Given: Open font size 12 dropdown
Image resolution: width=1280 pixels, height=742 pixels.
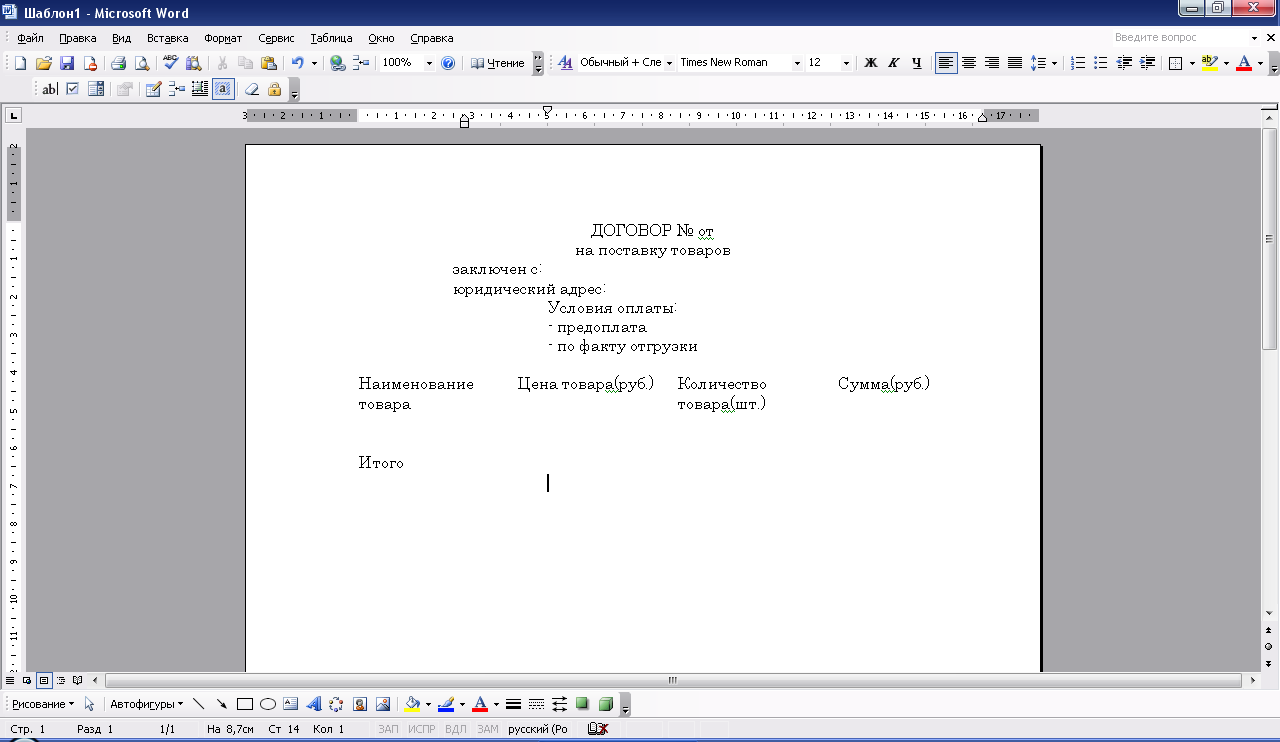Looking at the screenshot, I should pyautogui.click(x=846, y=63).
